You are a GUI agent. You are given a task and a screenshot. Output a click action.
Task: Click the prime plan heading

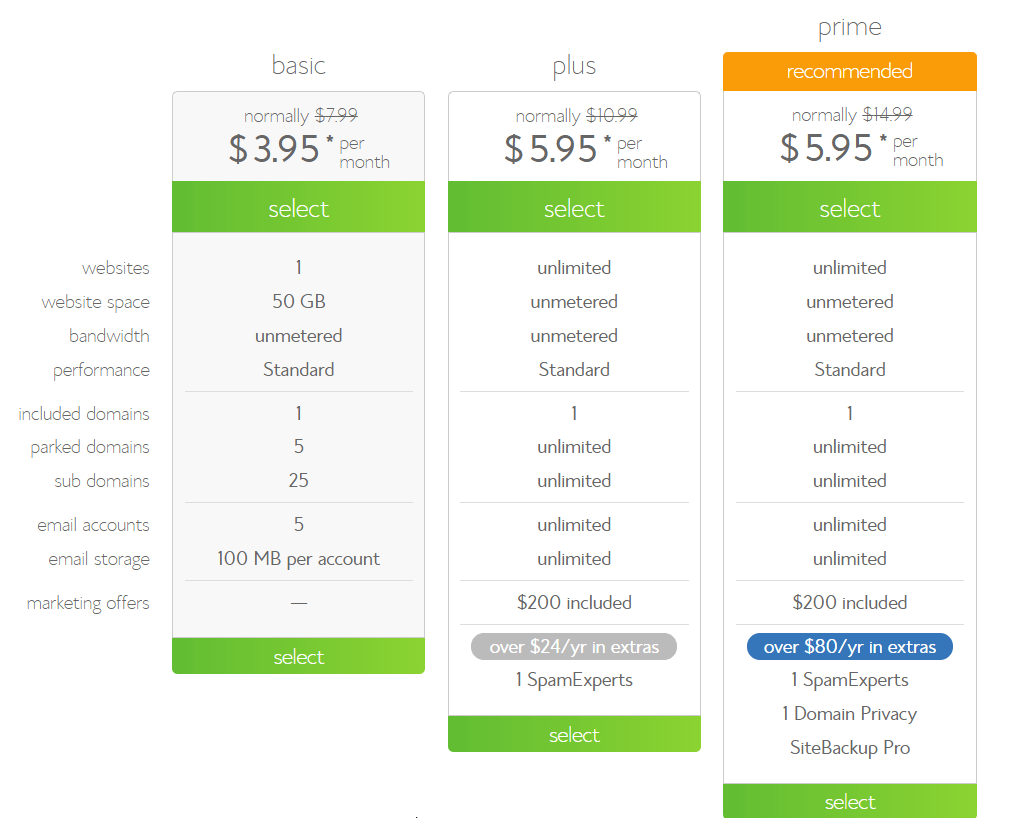(x=849, y=28)
